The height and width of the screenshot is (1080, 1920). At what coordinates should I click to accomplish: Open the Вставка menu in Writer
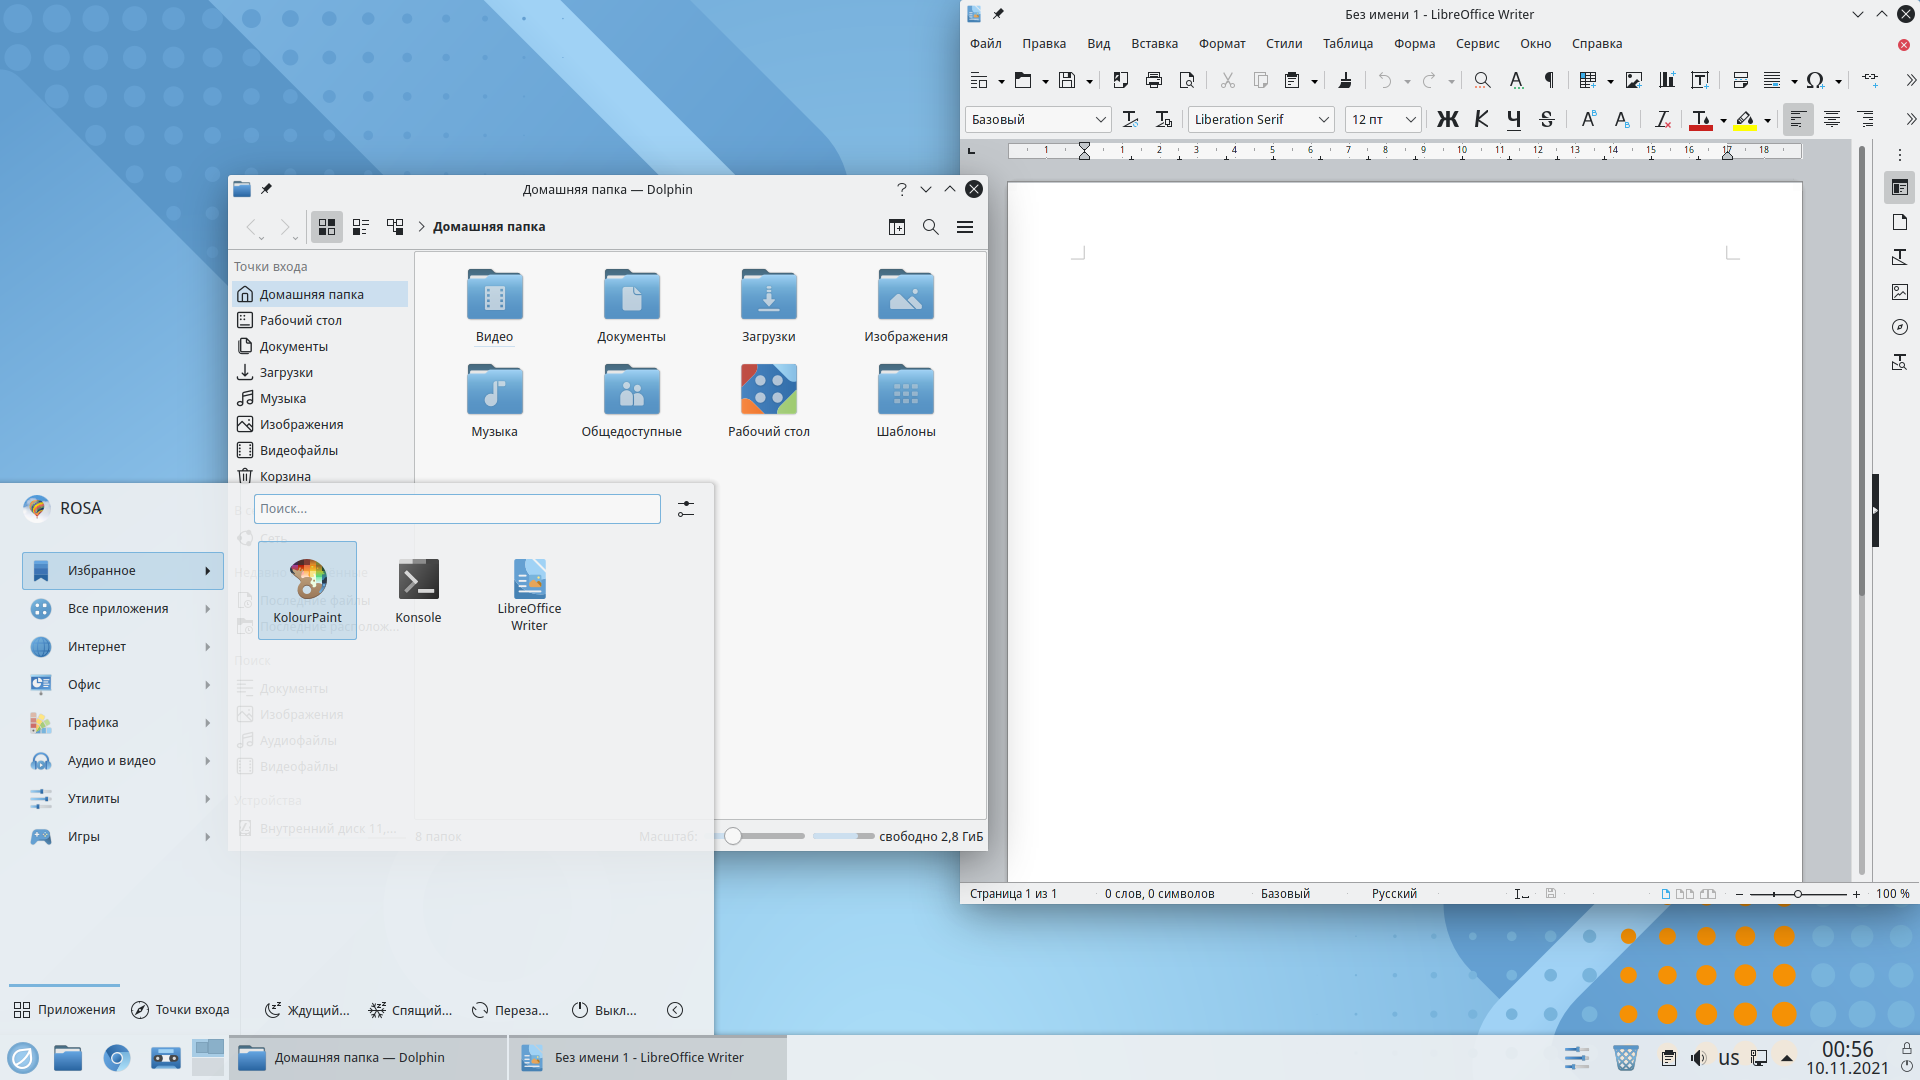point(1154,44)
